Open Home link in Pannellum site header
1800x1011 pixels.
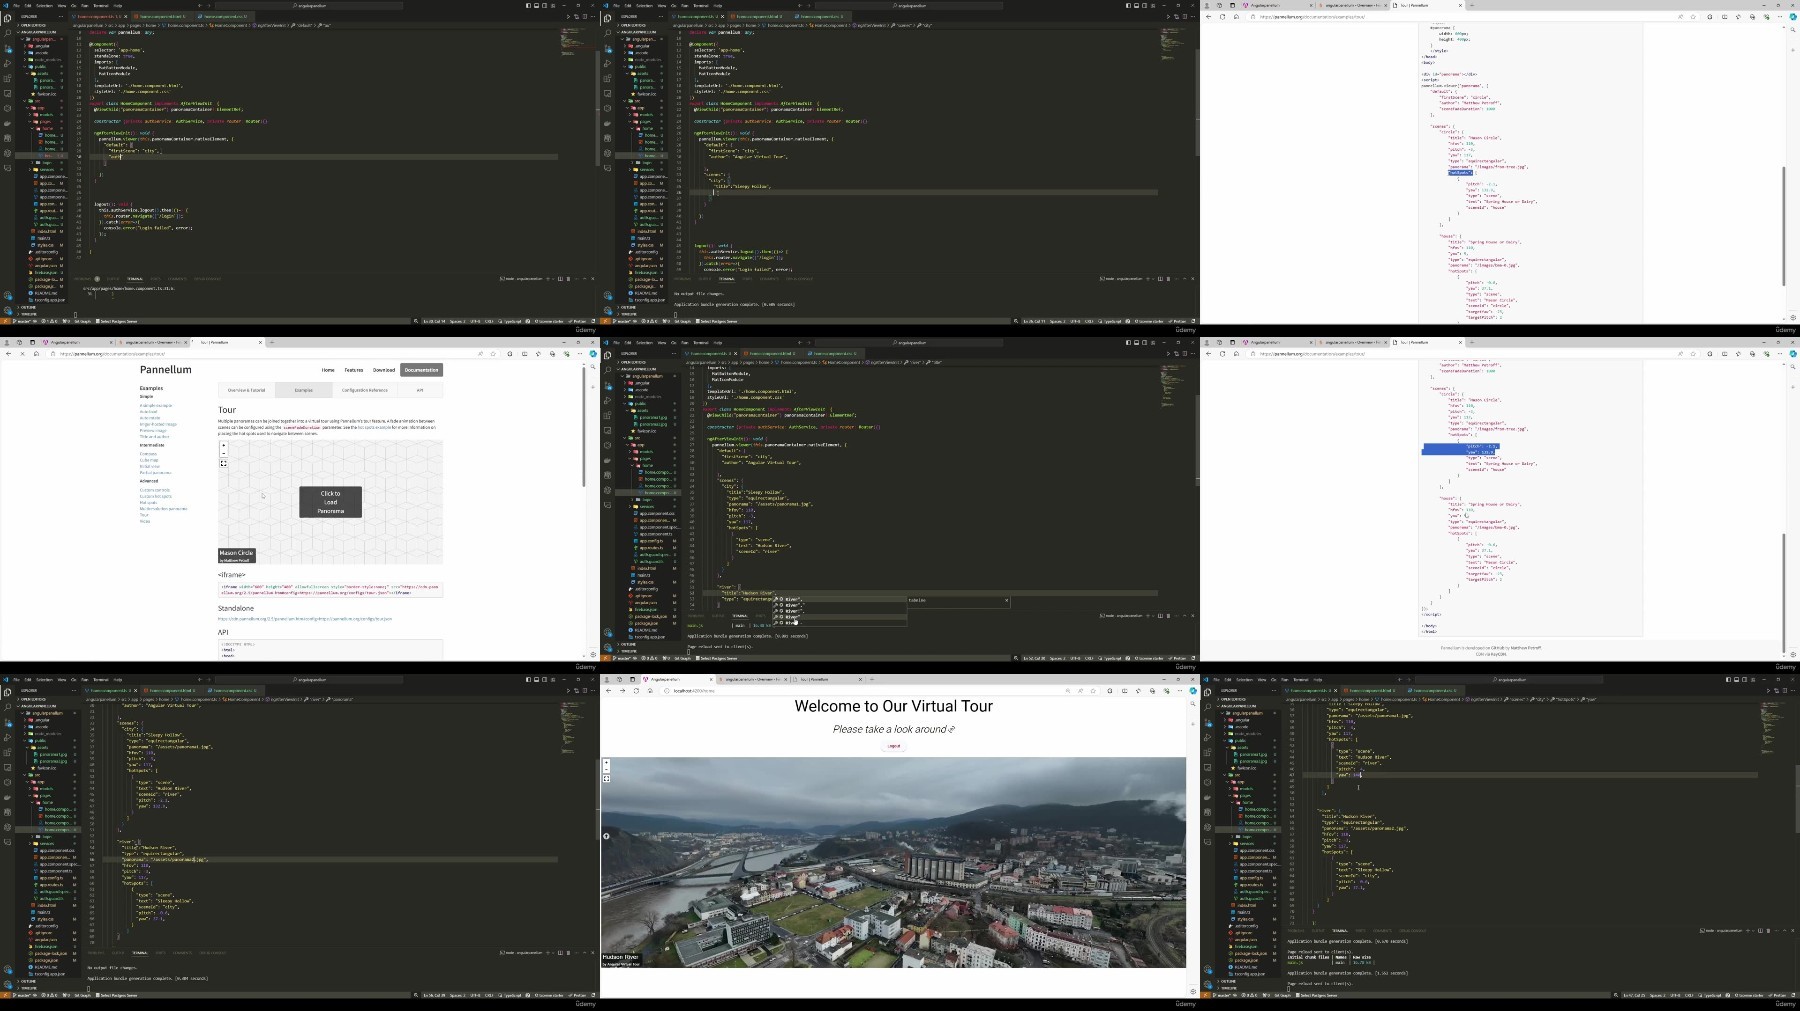coord(328,370)
